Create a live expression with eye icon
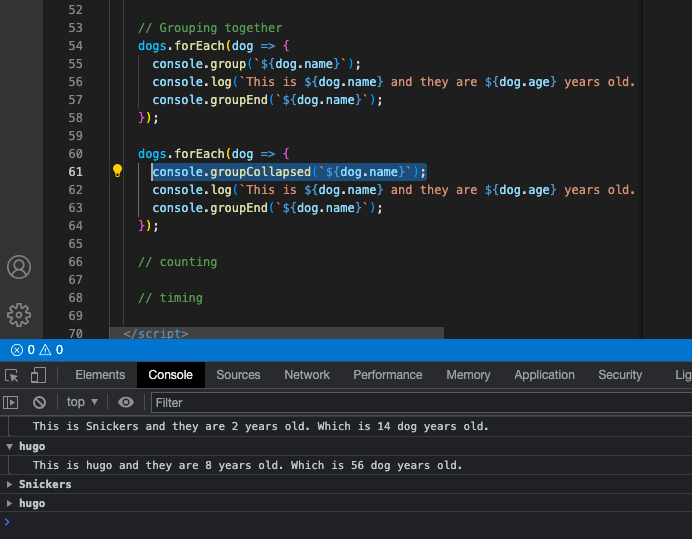The width and height of the screenshot is (692, 539). tap(126, 402)
